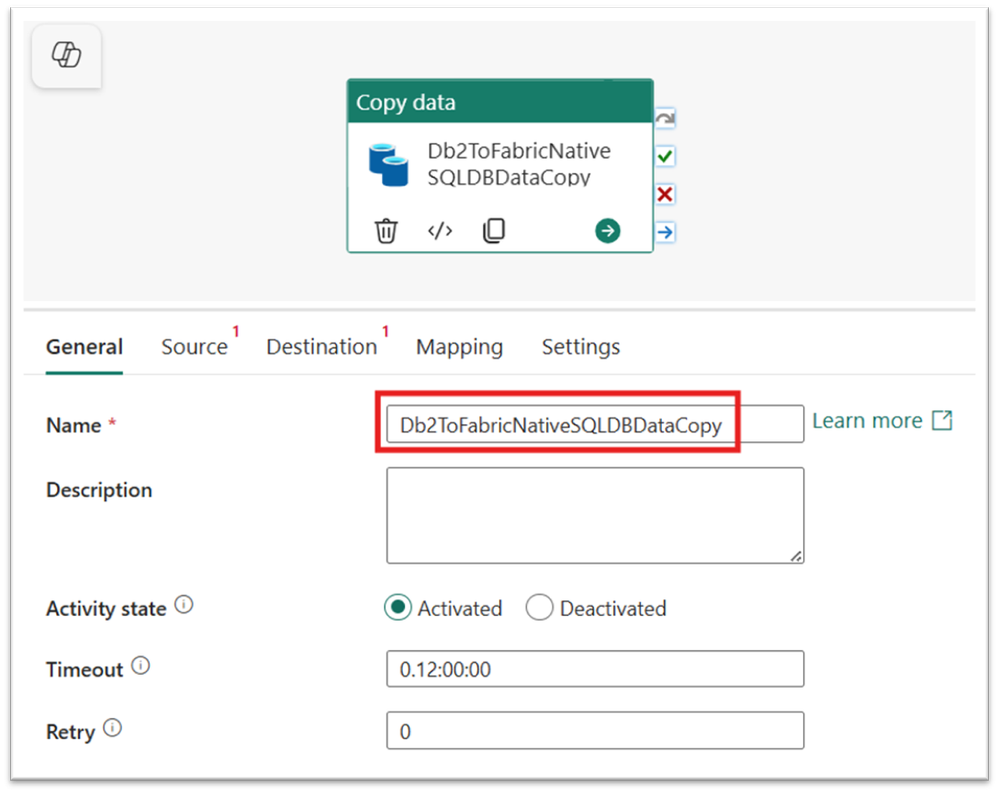This screenshot has width=999, height=793.
Task: Show Activity state info tooltip icon
Action: point(184,604)
